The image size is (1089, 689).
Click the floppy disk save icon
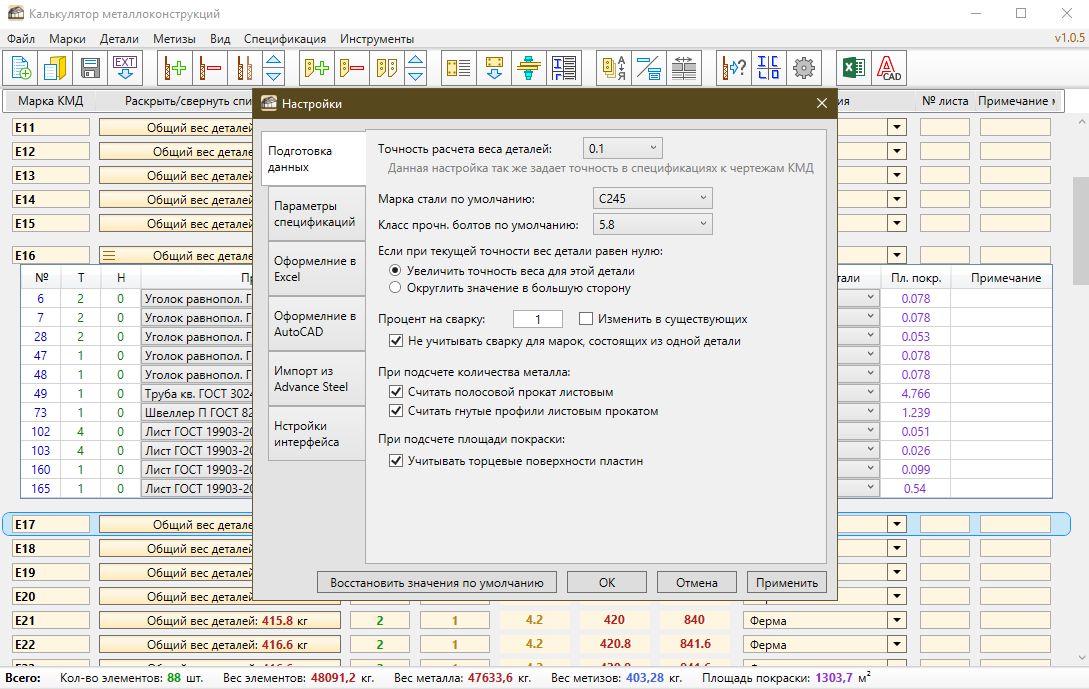89,68
